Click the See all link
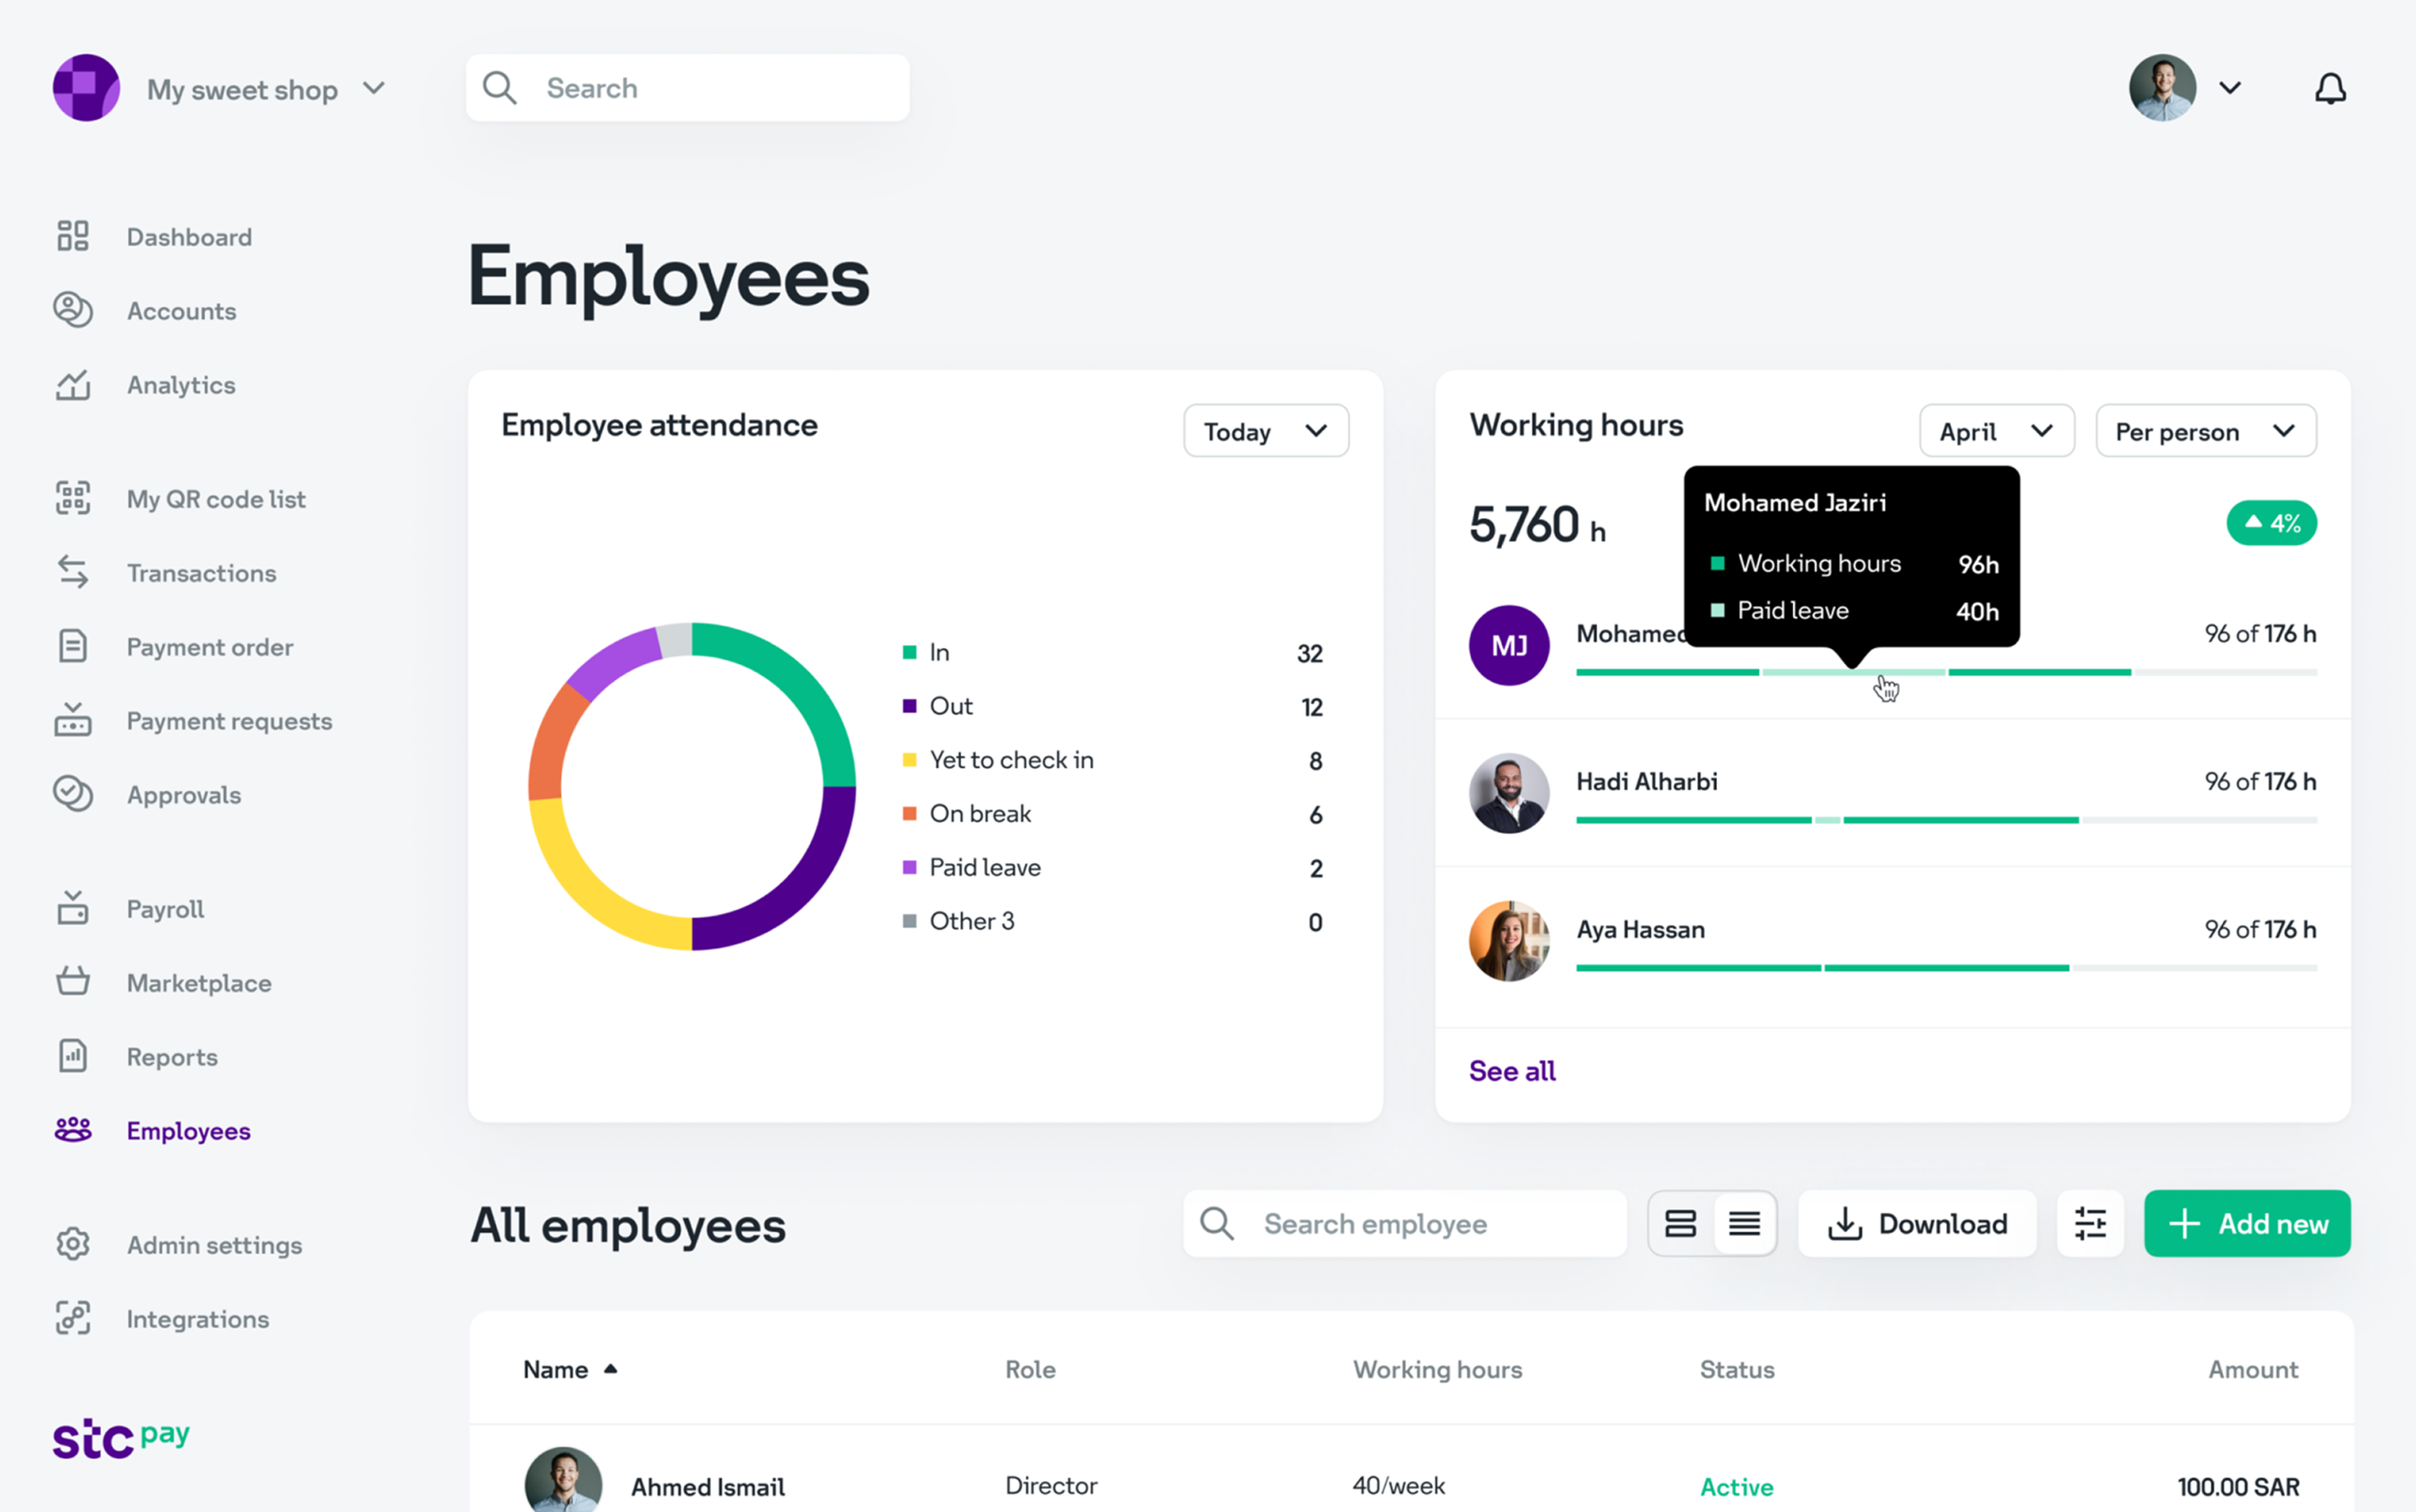The width and height of the screenshot is (2416, 1512). pyautogui.click(x=1511, y=1071)
